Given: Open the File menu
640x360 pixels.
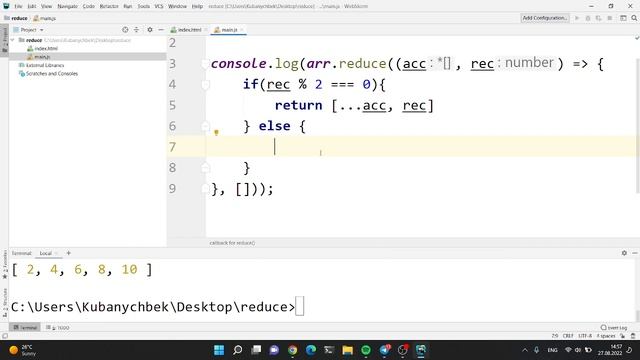Looking at the screenshot, I should coord(18,6).
